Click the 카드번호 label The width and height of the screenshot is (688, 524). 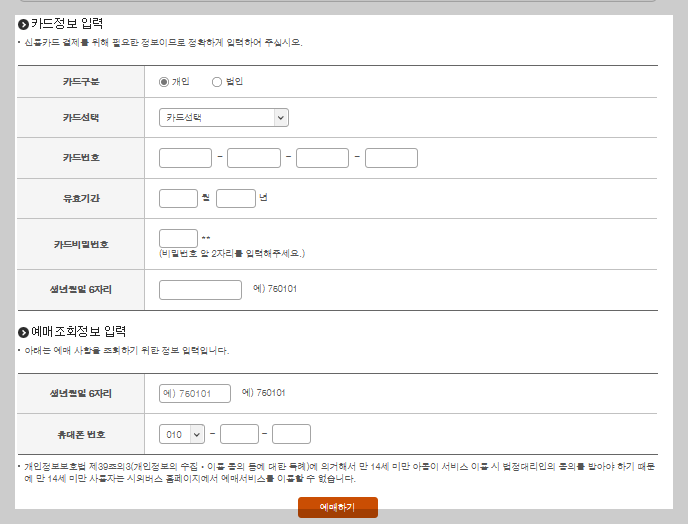81,158
